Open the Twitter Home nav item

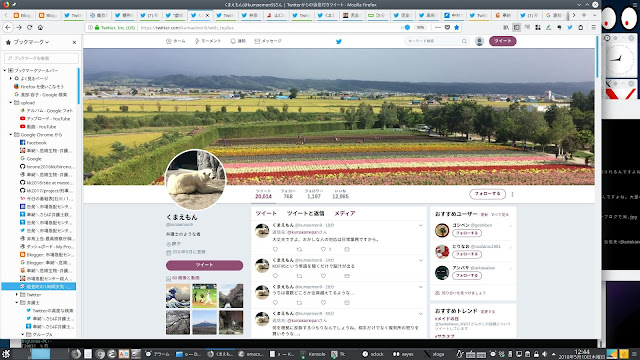click(x=176, y=41)
